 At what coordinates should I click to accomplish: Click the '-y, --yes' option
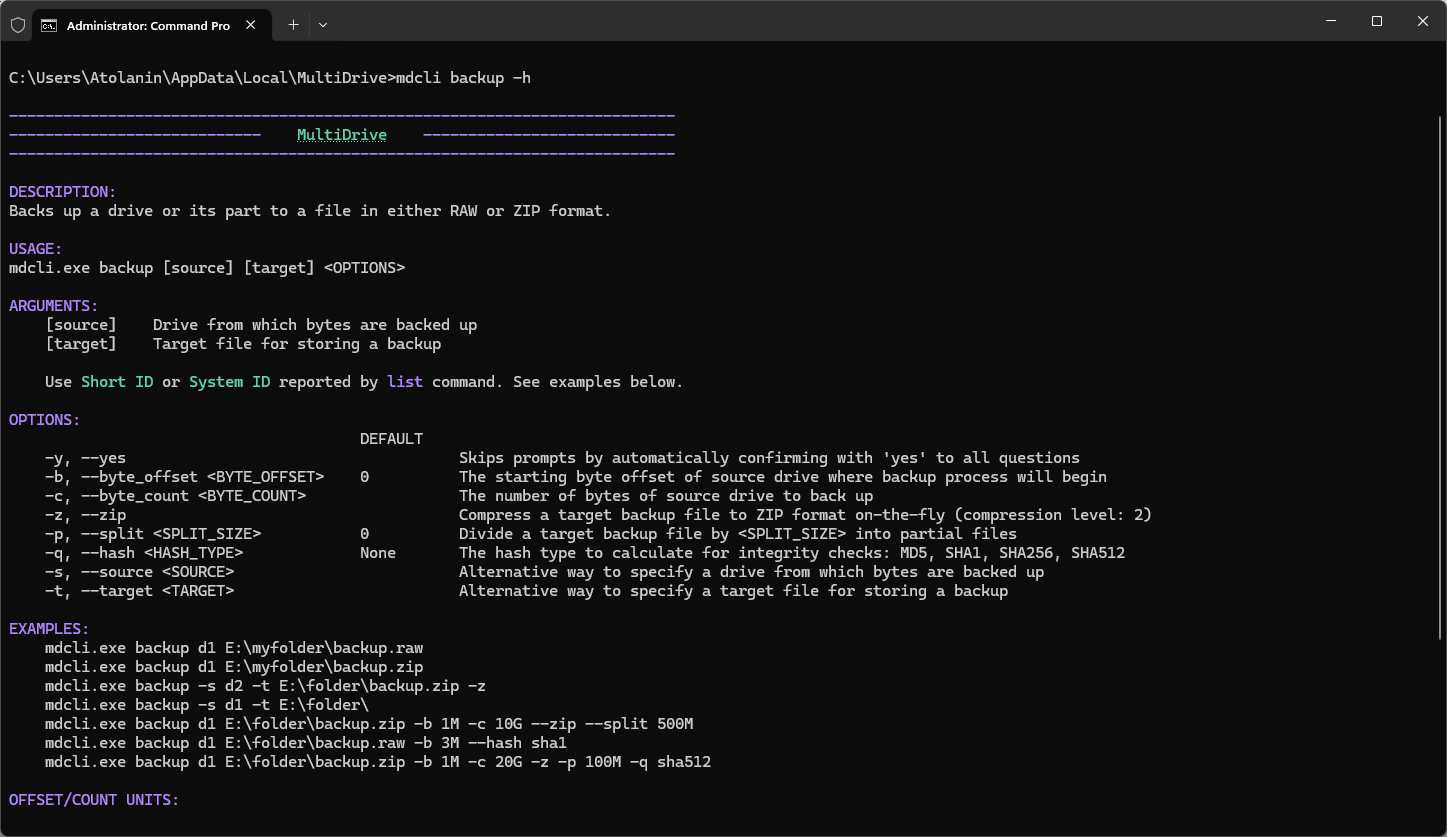[85, 458]
